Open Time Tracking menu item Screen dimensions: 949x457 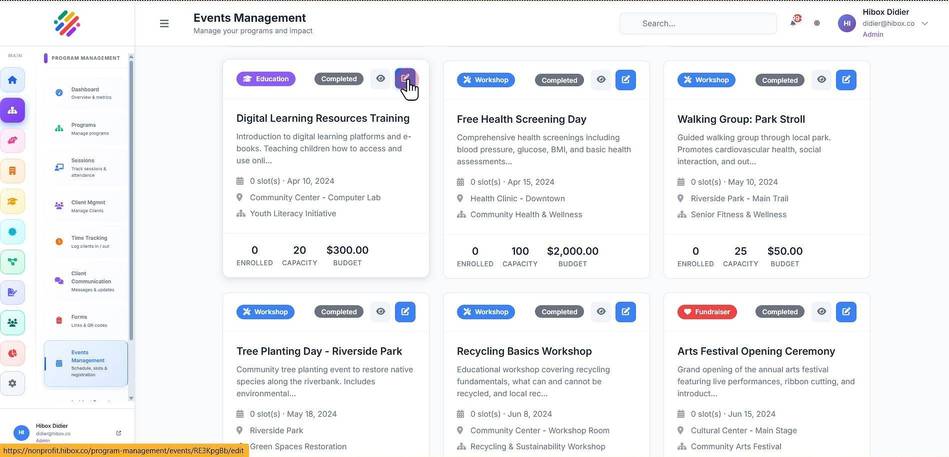tap(86, 242)
